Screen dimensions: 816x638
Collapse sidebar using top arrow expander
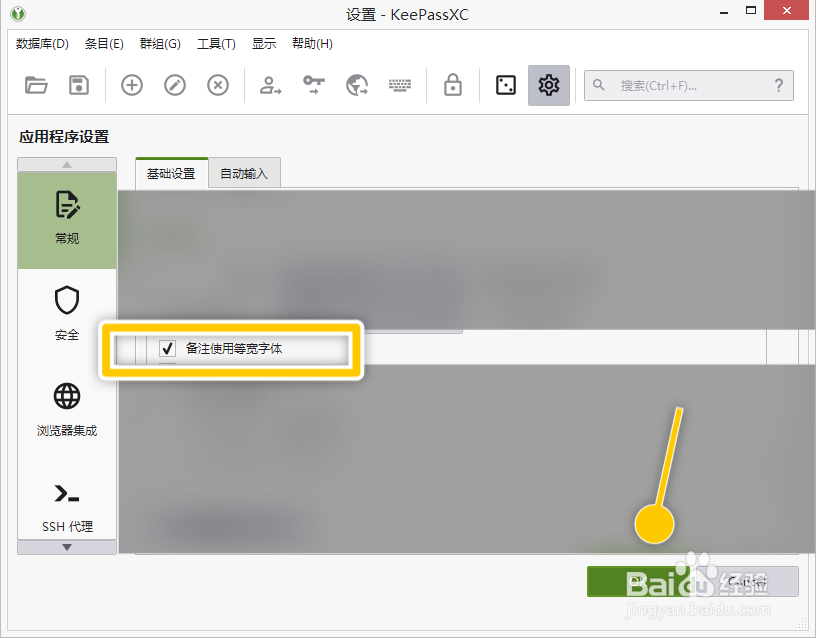tap(67, 163)
